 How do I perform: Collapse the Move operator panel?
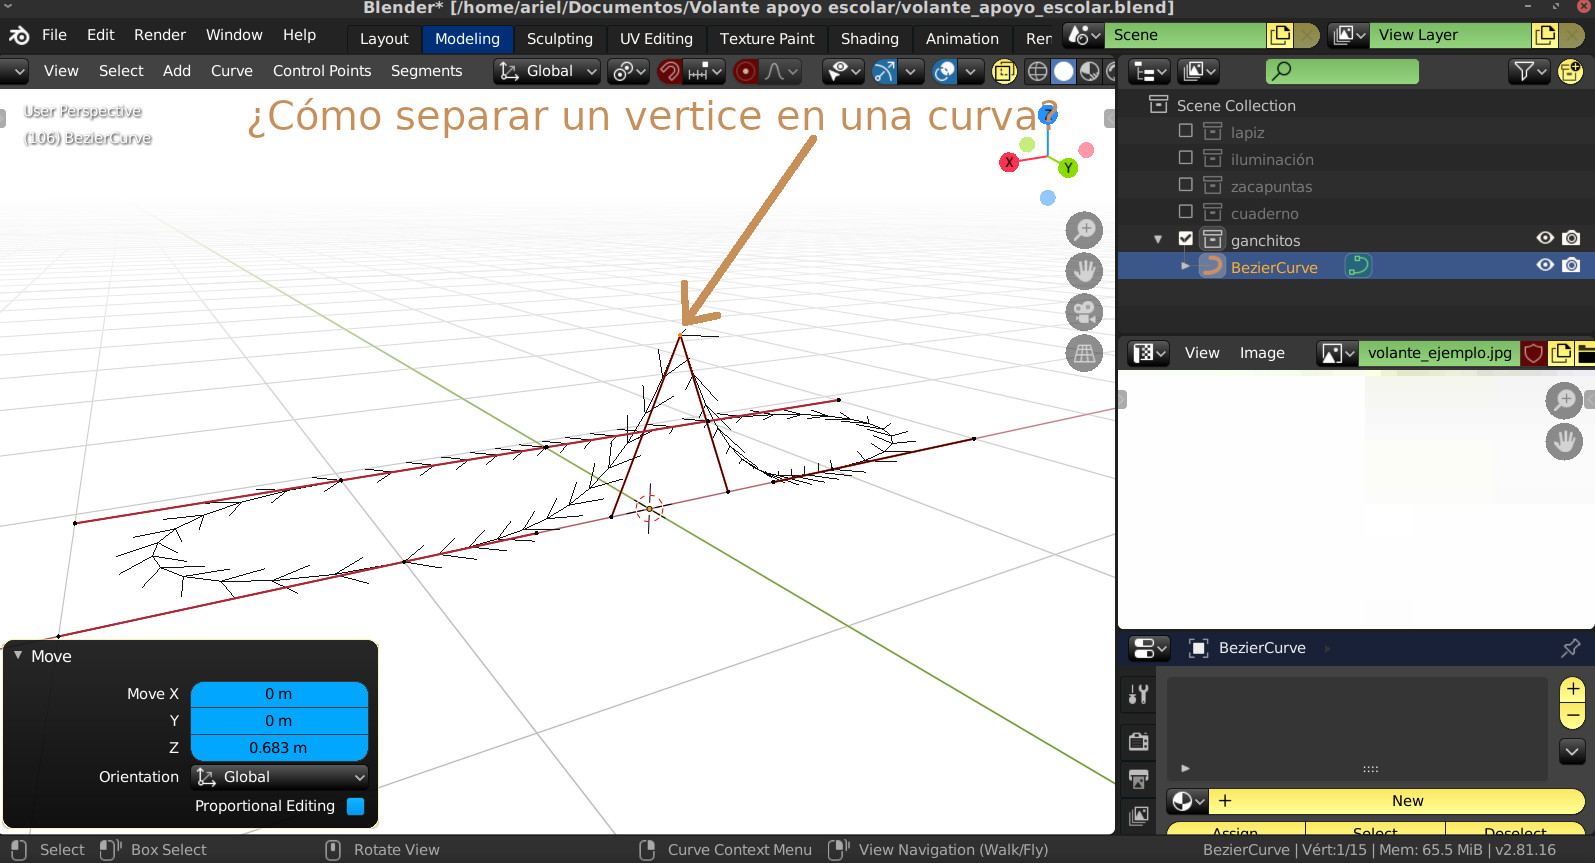coord(18,655)
